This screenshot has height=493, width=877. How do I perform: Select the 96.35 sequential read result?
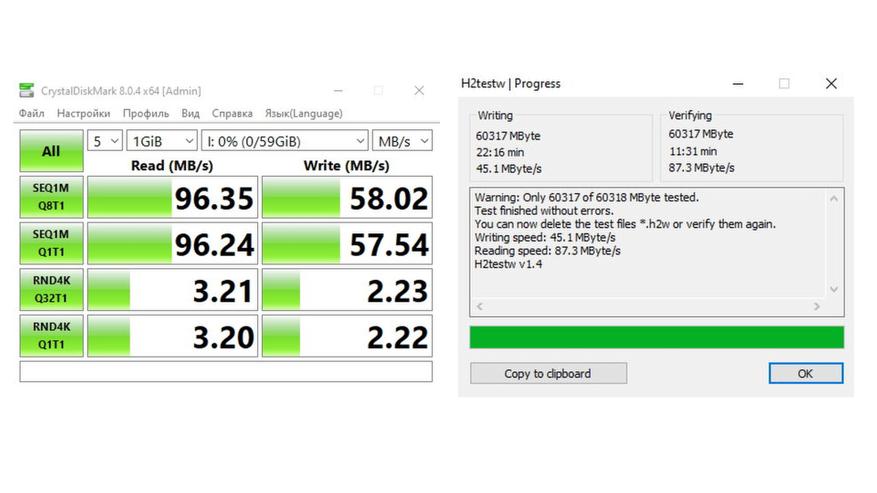(x=172, y=197)
